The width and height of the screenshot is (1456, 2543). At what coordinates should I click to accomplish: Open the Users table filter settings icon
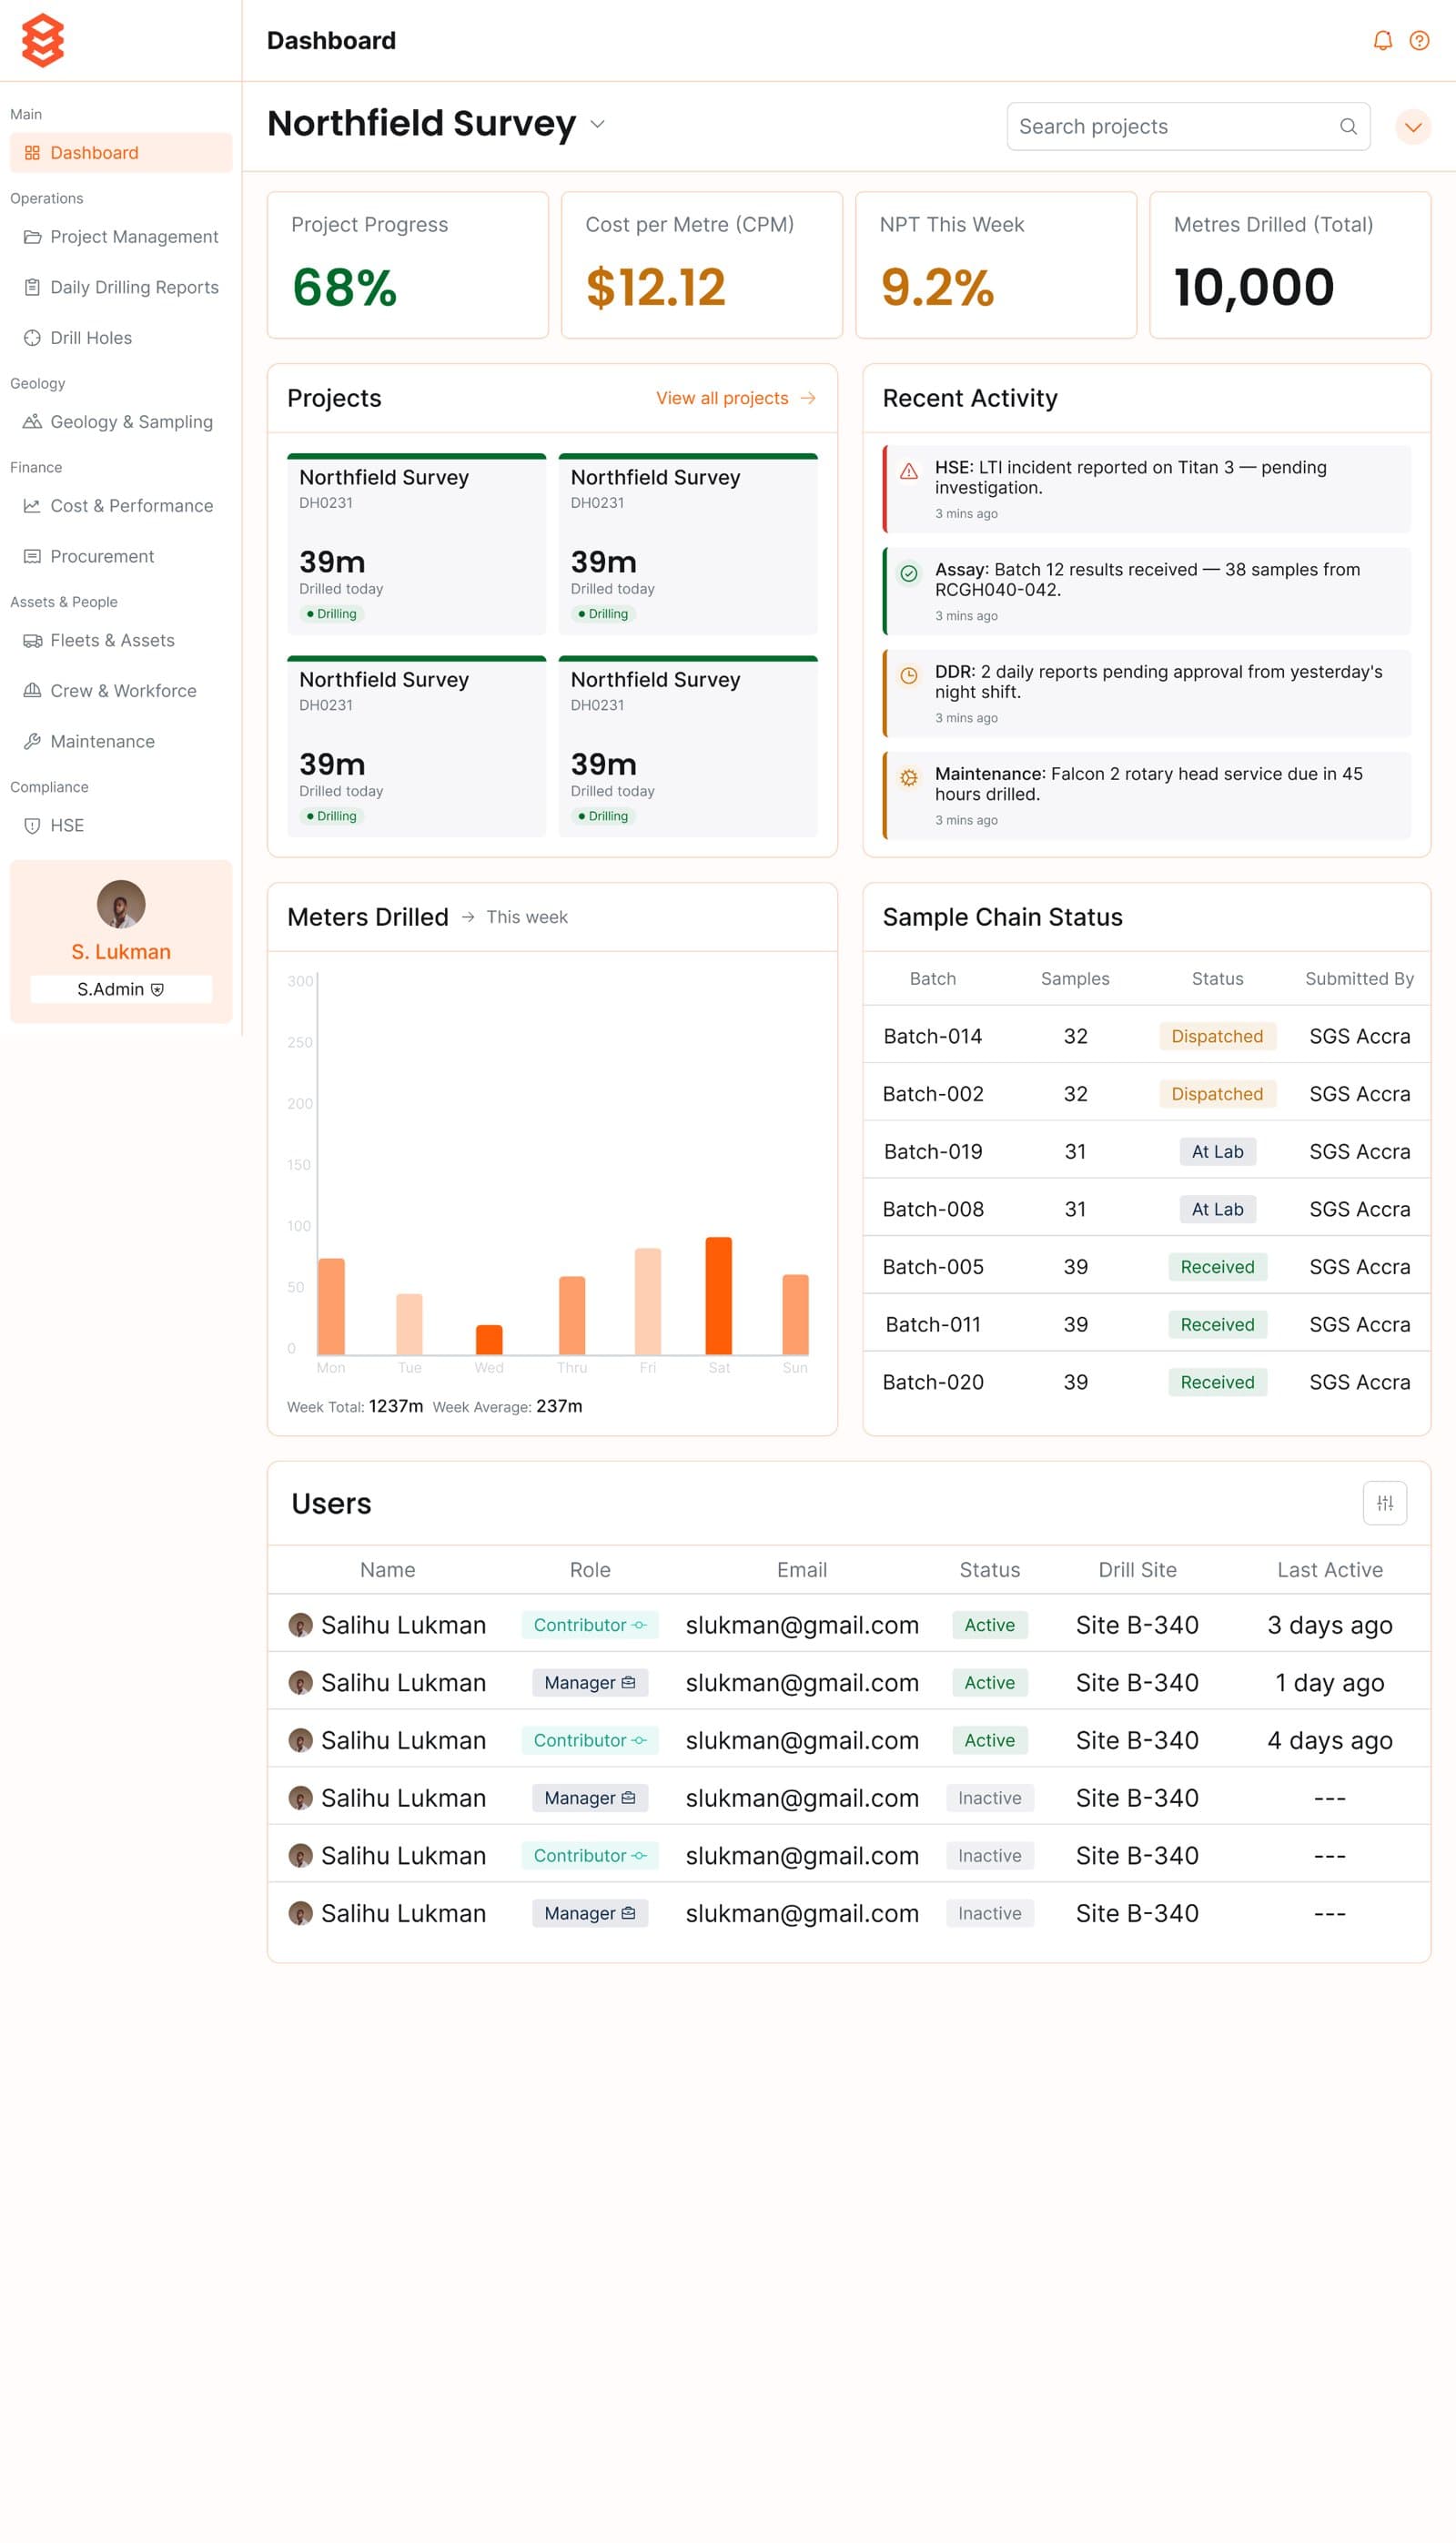tap(1385, 1503)
